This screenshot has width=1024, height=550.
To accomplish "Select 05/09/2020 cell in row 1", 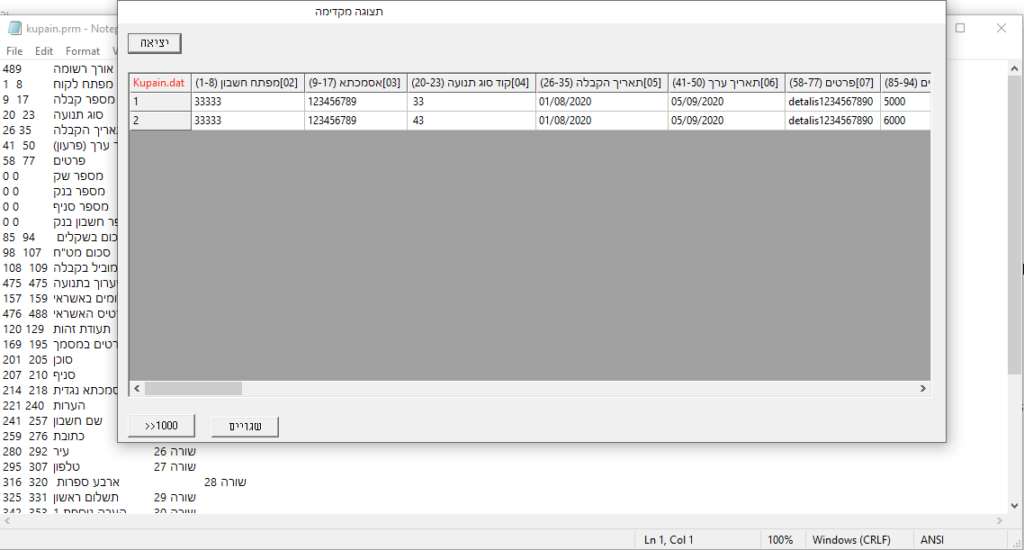I will 726,102.
